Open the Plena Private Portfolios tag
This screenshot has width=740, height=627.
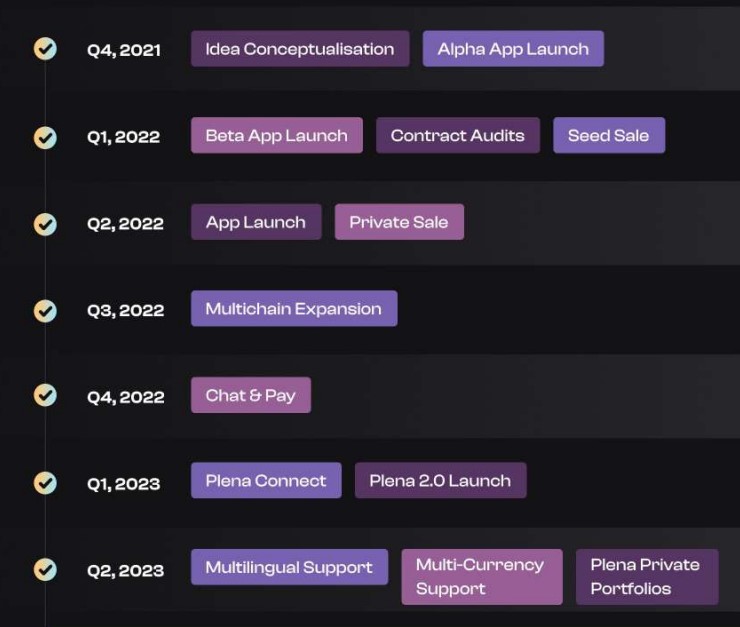pos(646,577)
